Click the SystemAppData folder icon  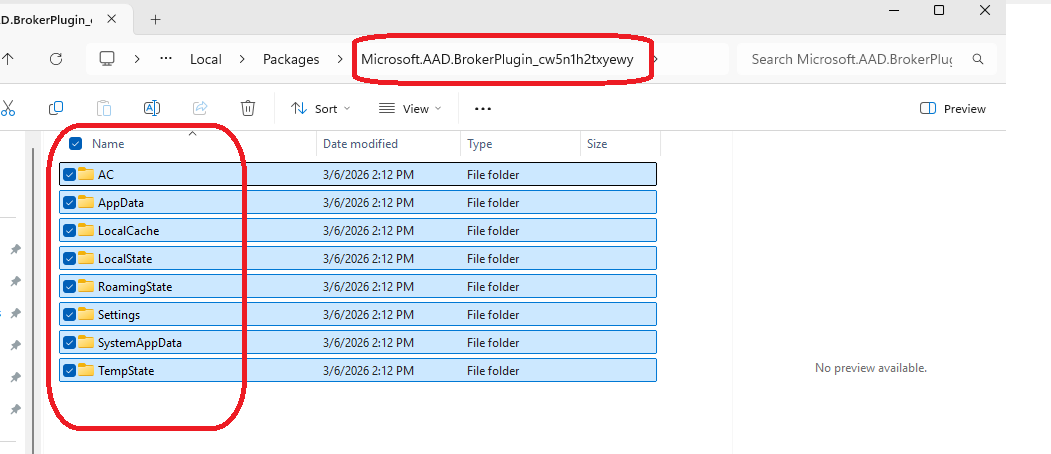coord(86,342)
